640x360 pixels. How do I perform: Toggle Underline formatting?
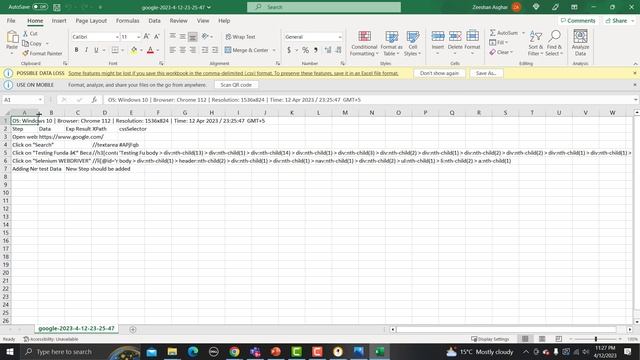[96, 50]
